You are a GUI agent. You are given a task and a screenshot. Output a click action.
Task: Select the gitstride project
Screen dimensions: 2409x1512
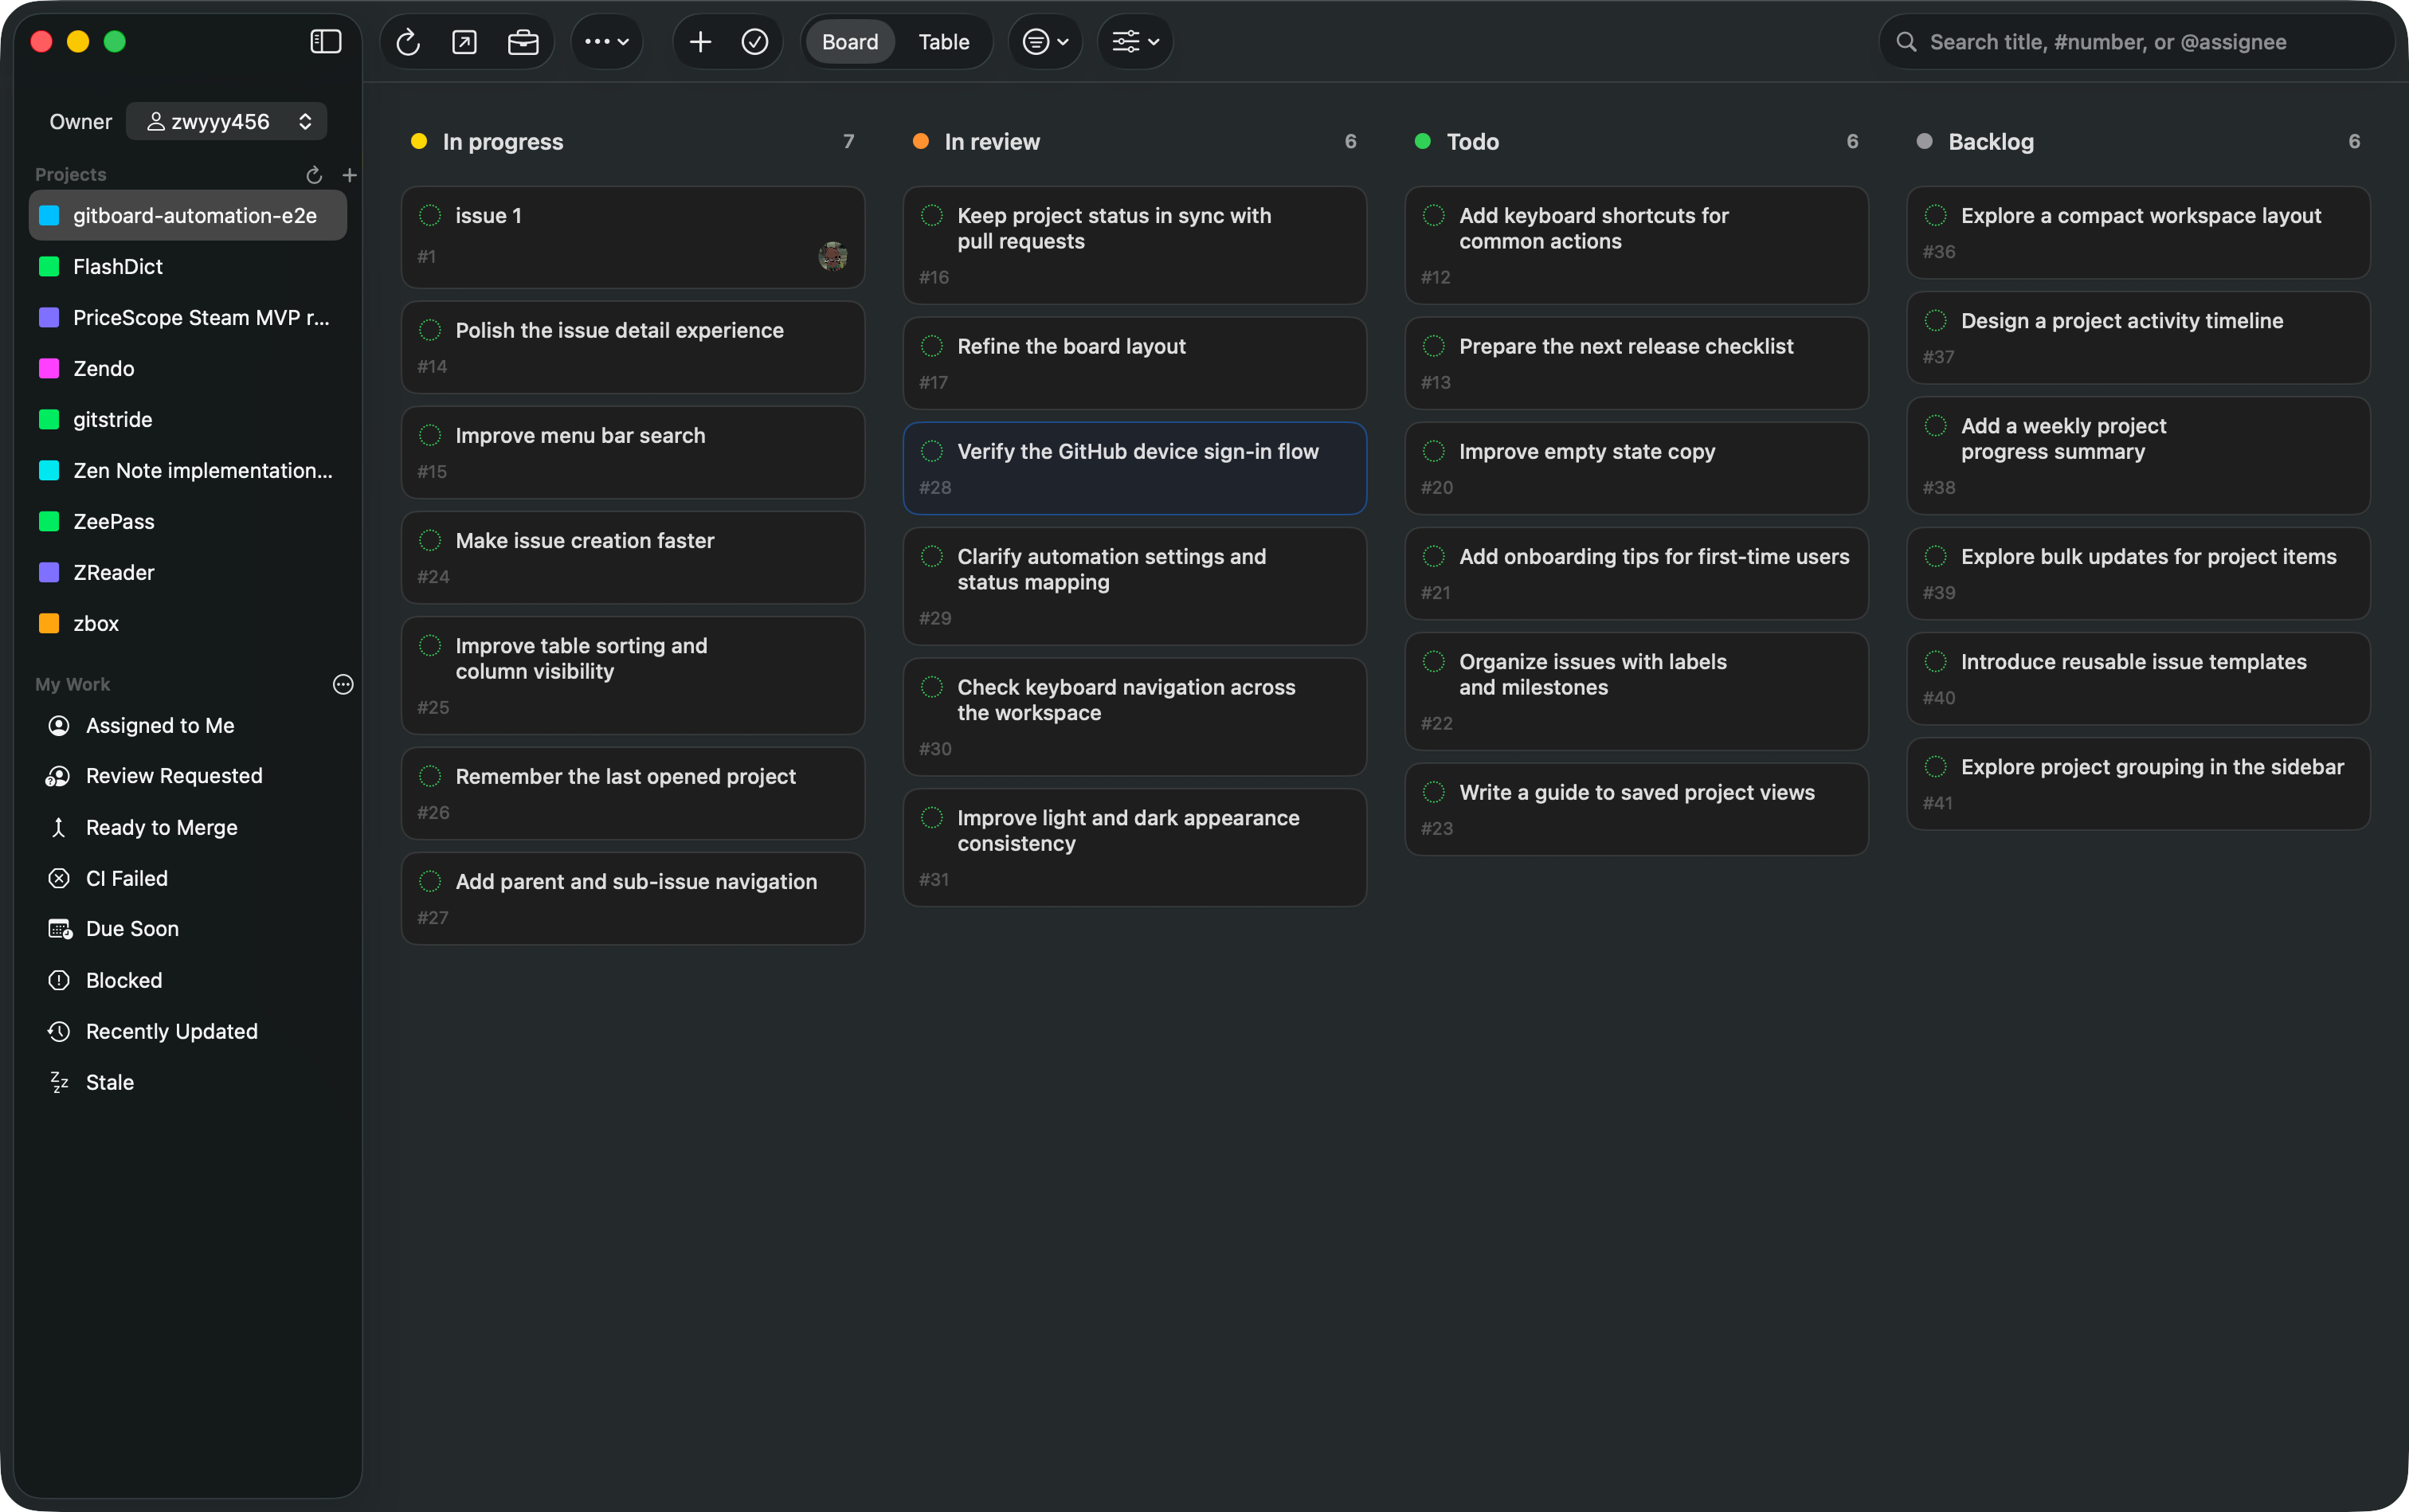188,420
